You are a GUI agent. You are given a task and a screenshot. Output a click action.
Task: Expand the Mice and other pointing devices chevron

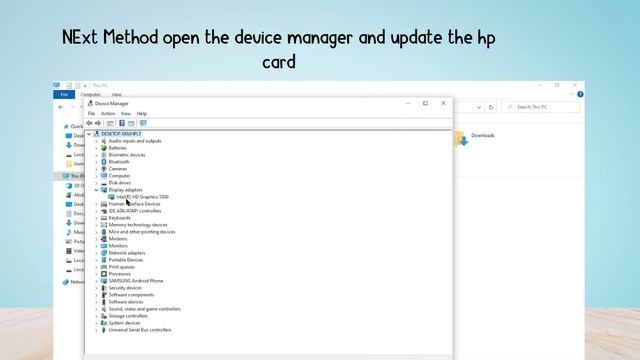click(97, 232)
